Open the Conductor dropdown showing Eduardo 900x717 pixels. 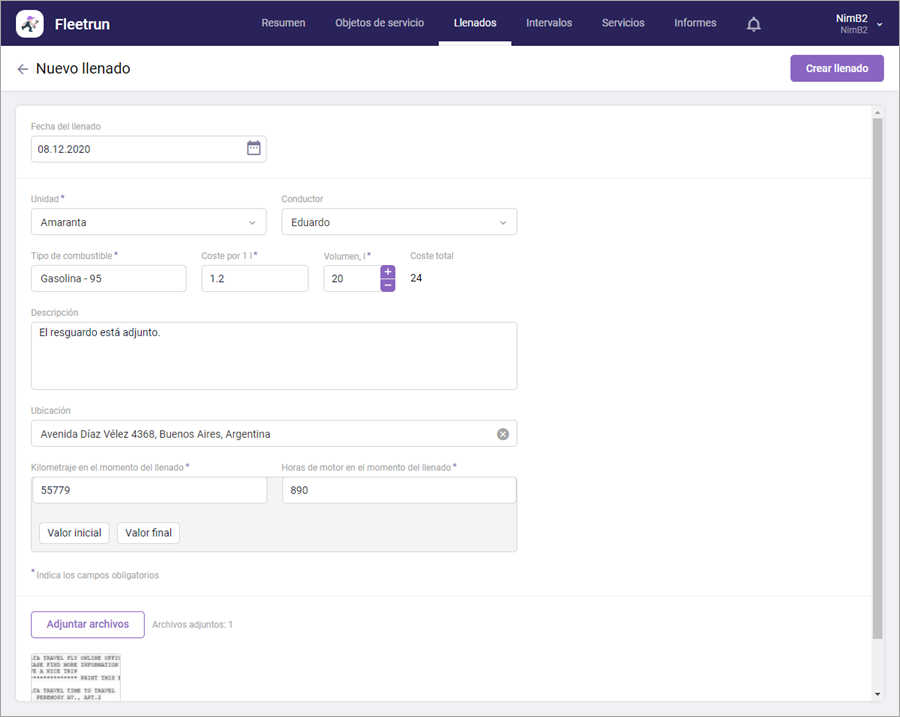(399, 222)
